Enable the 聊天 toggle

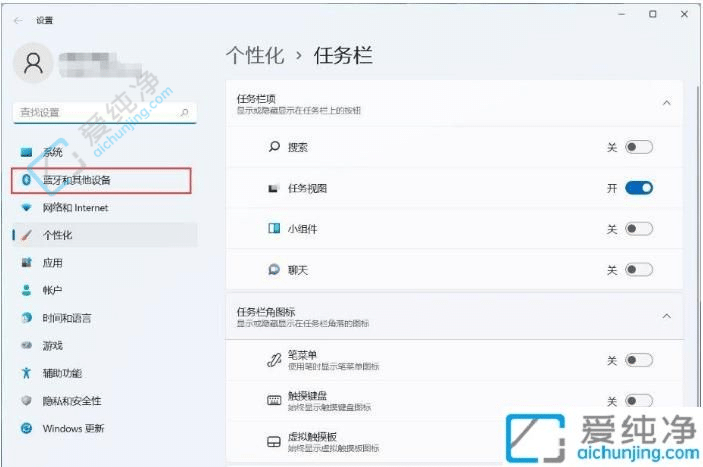pos(639,270)
